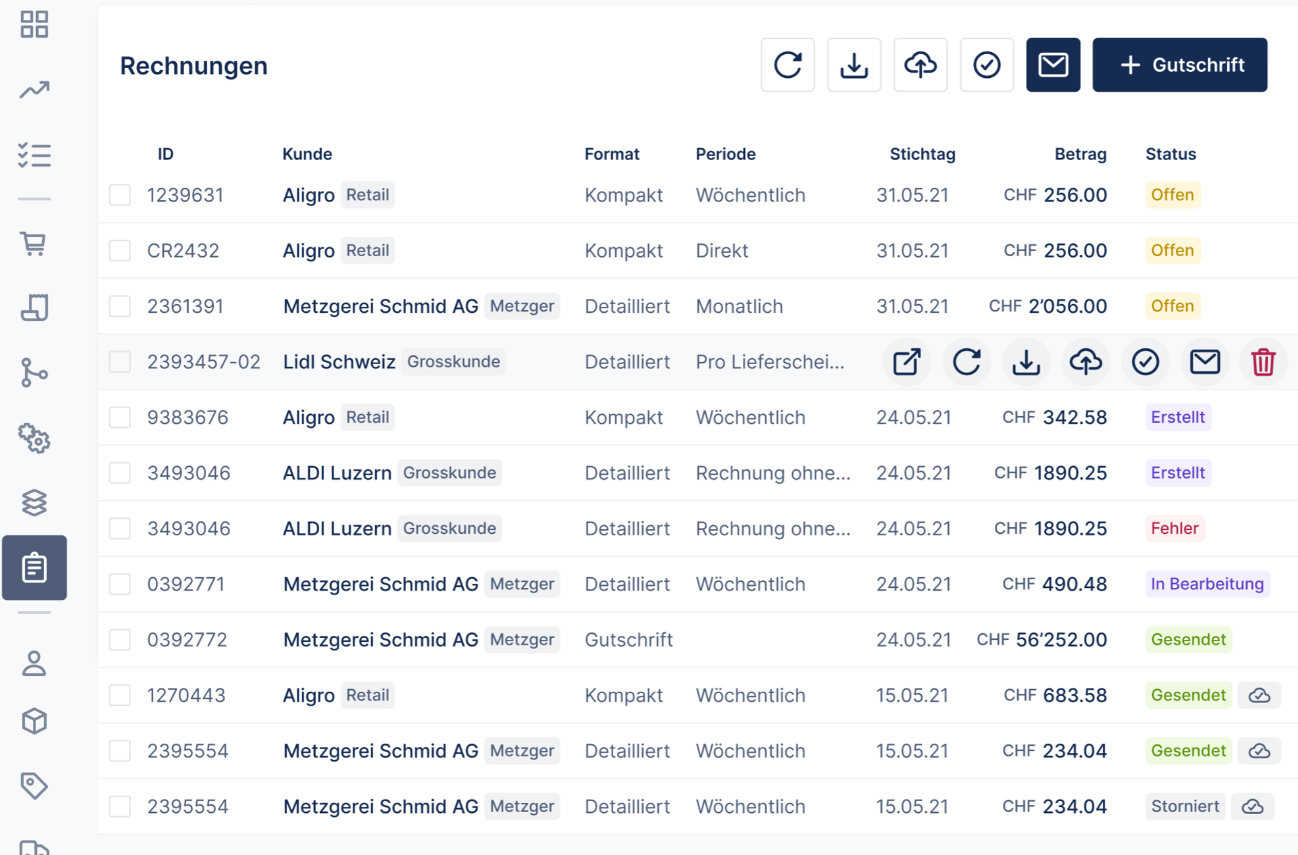The width and height of the screenshot is (1298, 855).
Task: Open the active invoices clipboard sidebar item
Action: (x=34, y=568)
